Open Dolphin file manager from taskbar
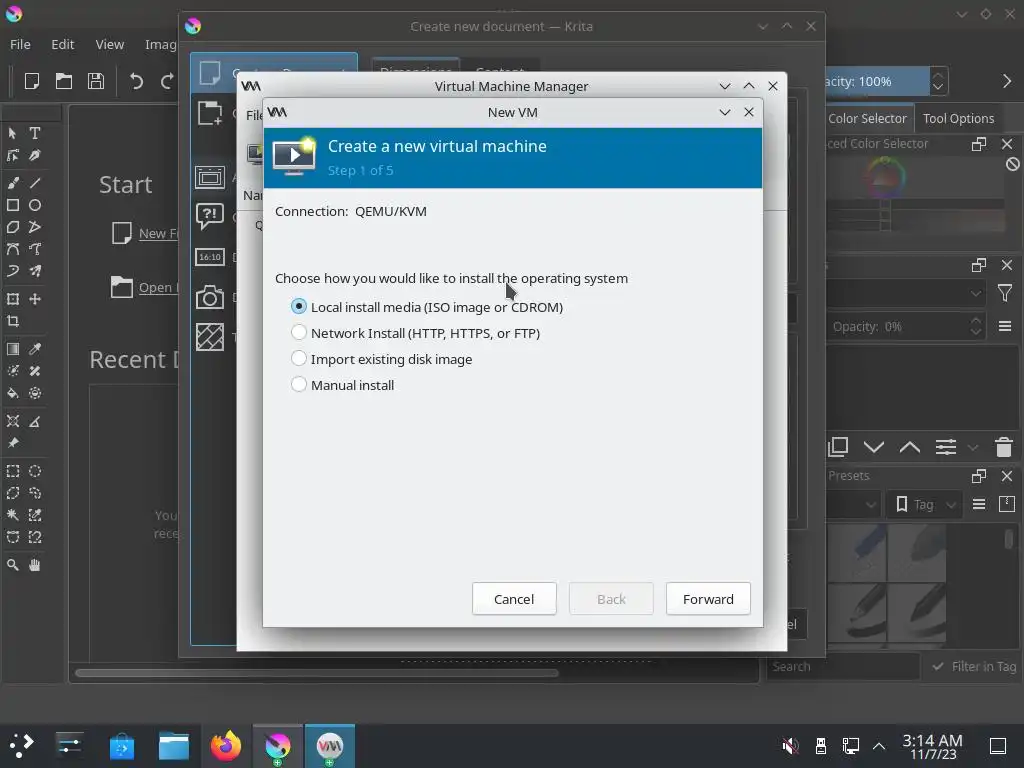Image resolution: width=1024 pixels, height=768 pixels. pyautogui.click(x=174, y=745)
